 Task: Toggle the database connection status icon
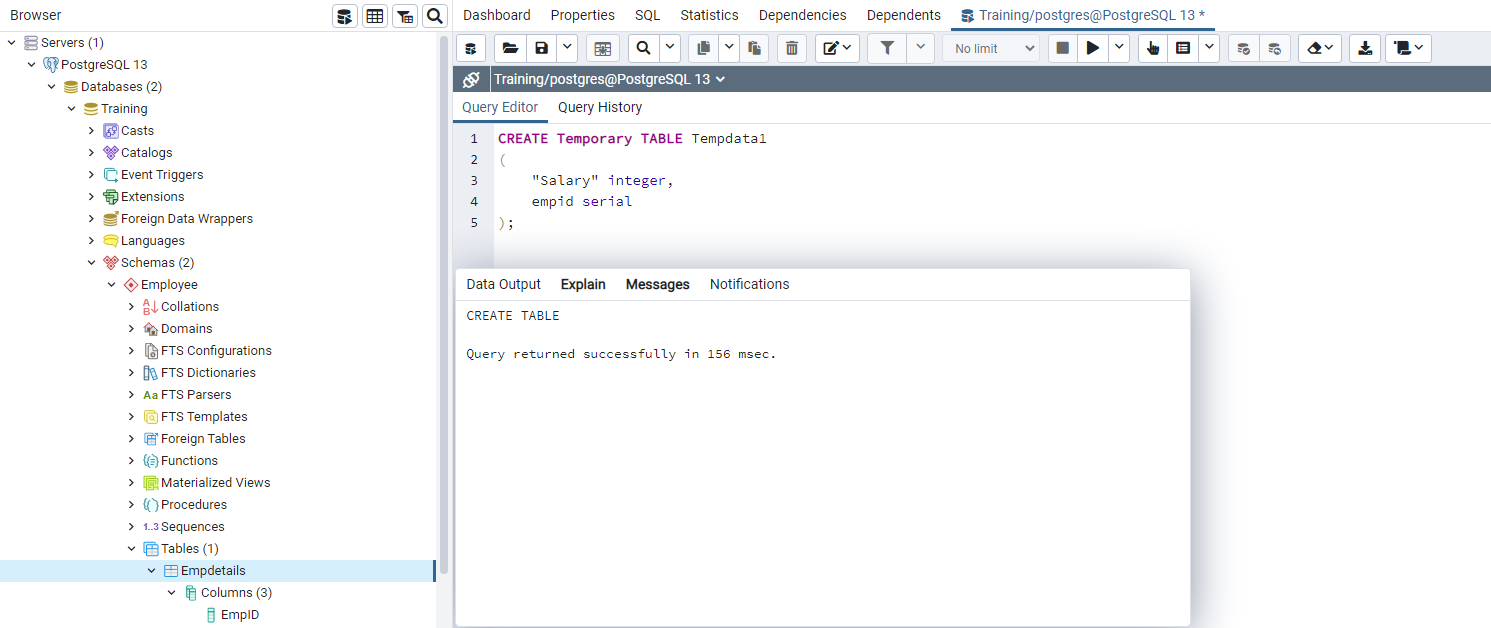[471, 80]
